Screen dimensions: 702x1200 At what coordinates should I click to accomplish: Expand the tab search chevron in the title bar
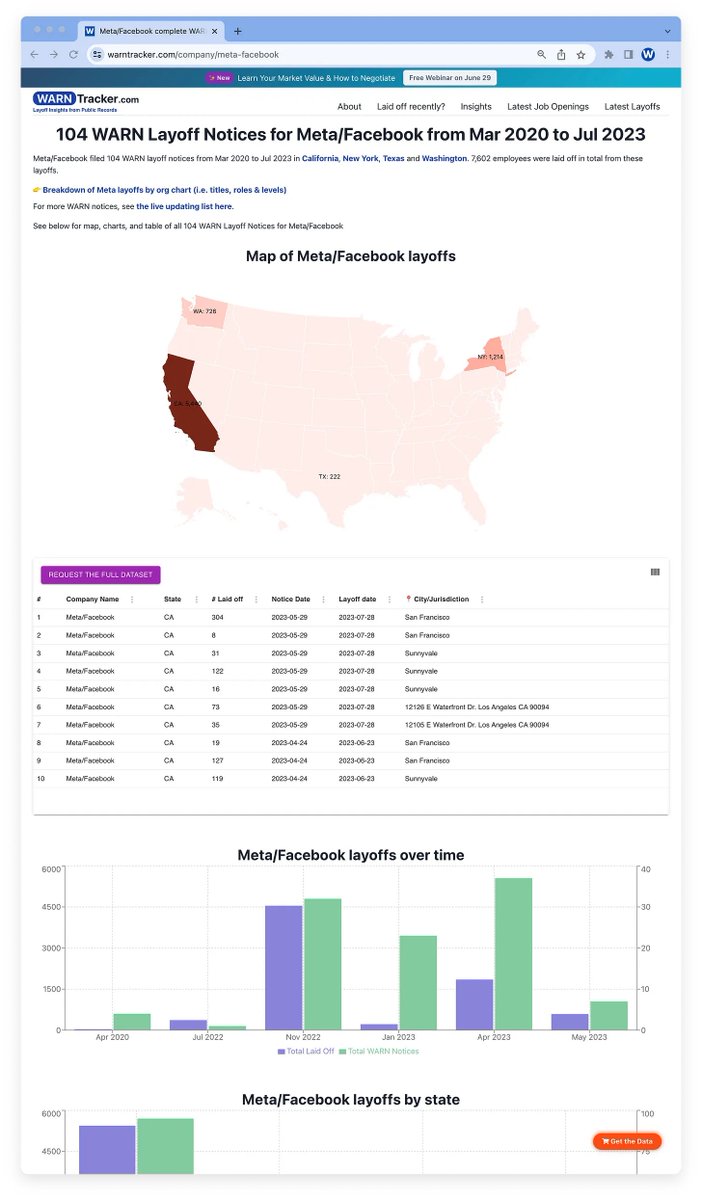pyautogui.click(x=667, y=31)
